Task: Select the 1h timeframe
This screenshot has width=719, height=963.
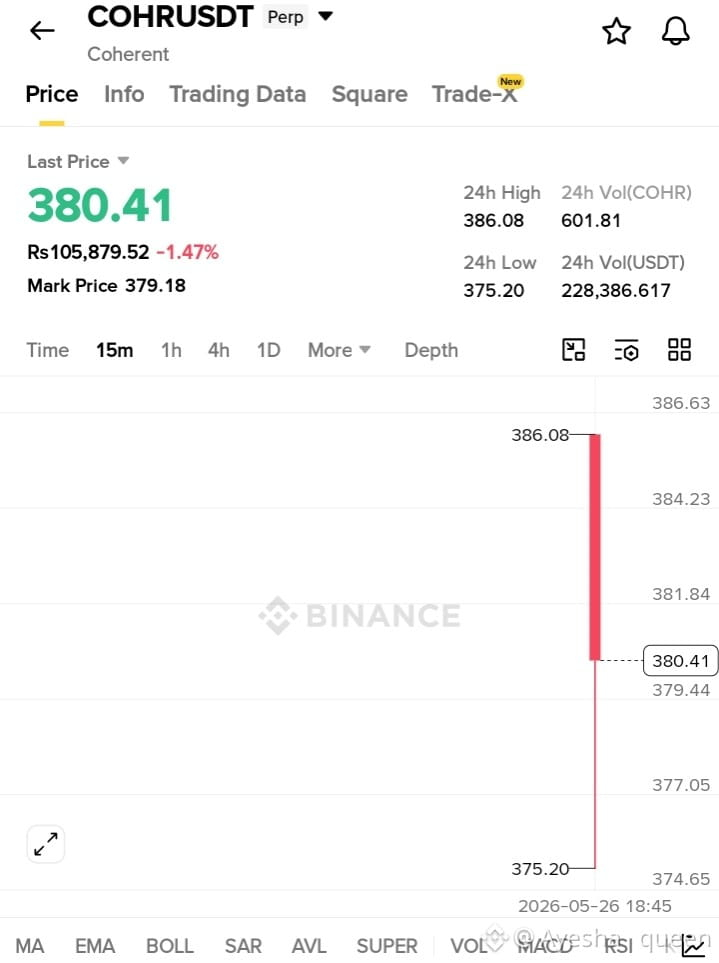Action: [x=171, y=350]
